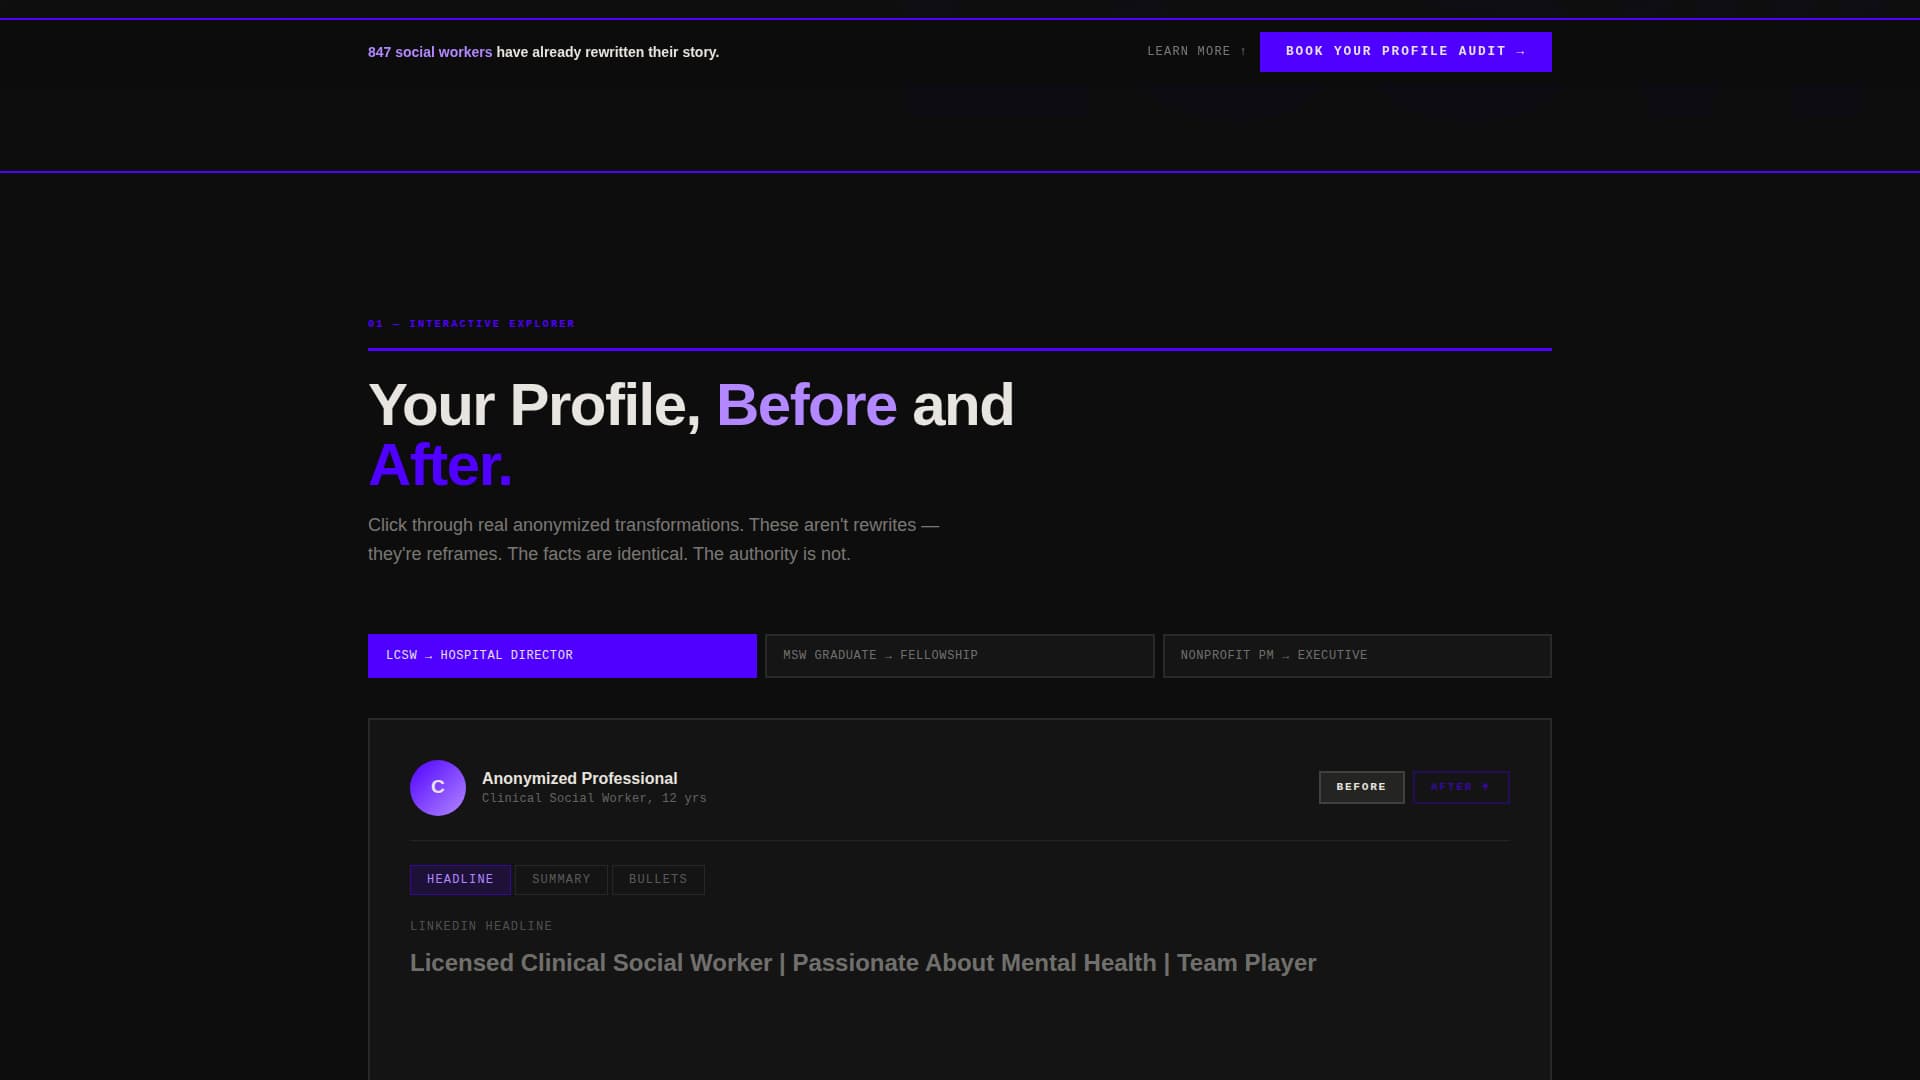The width and height of the screenshot is (1920, 1080).
Task: Click the LinkedIn headline text about mental health
Action: pos(863,963)
